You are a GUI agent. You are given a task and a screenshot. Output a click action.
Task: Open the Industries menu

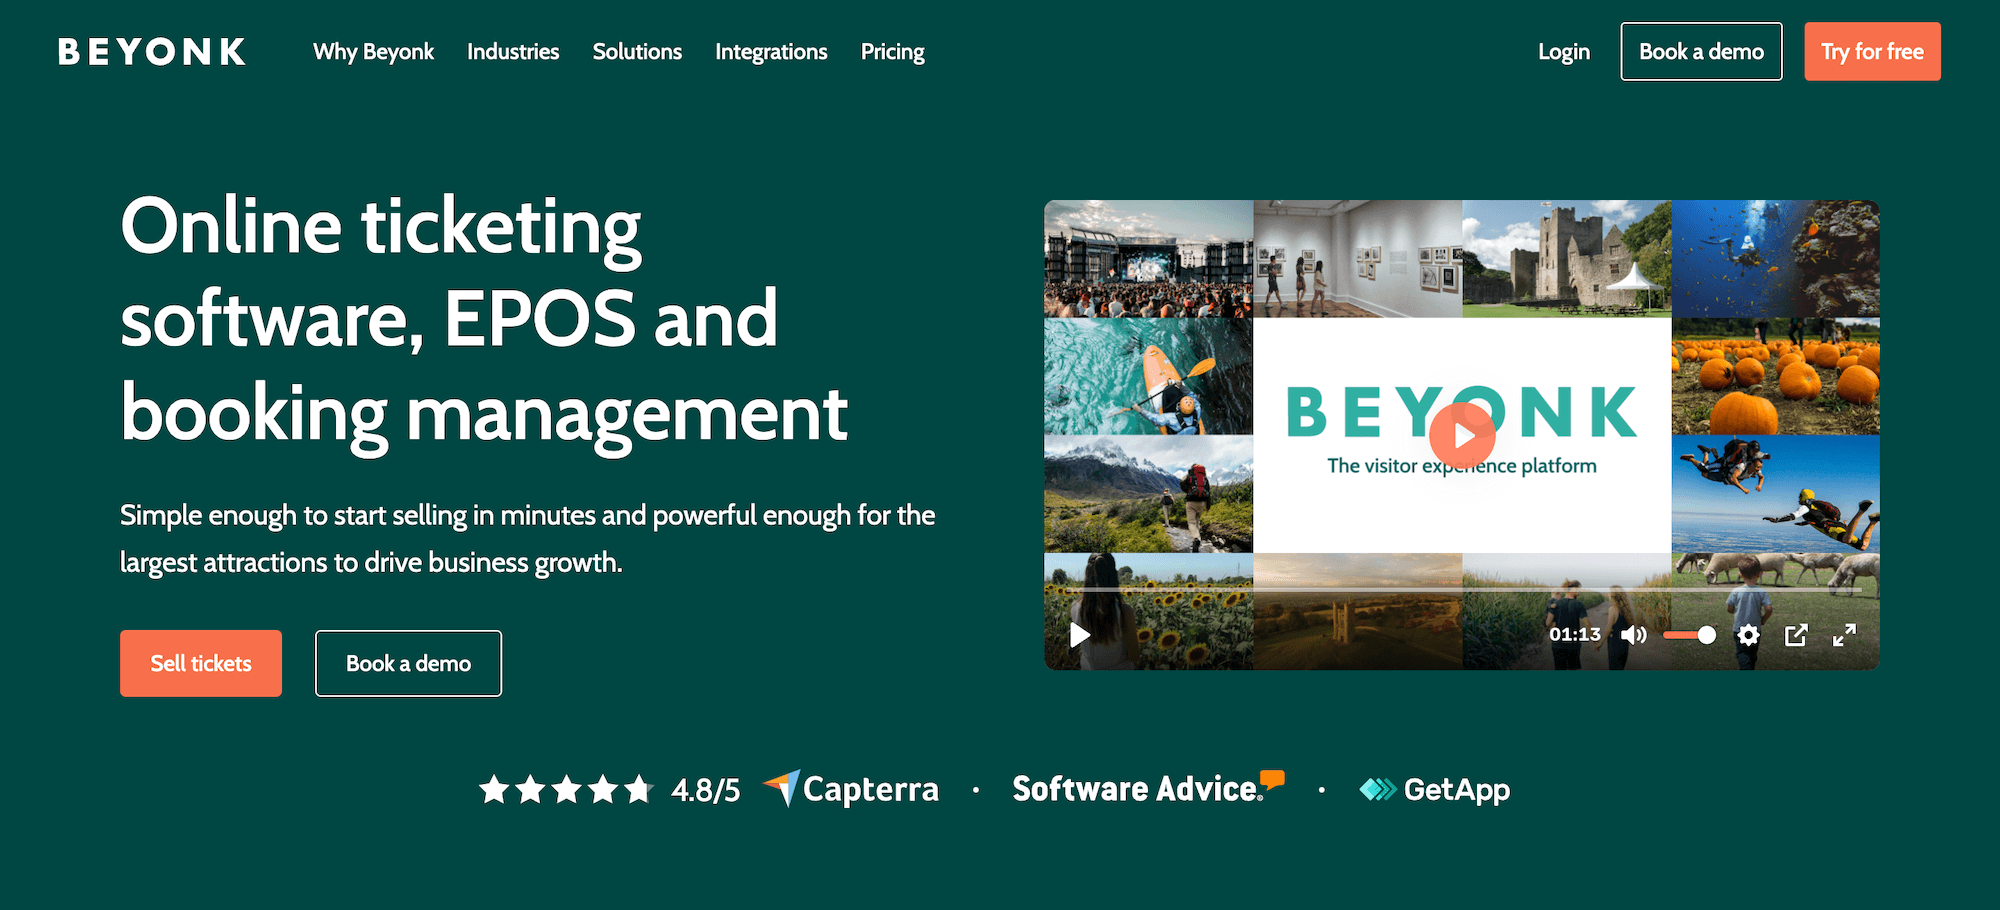[513, 52]
